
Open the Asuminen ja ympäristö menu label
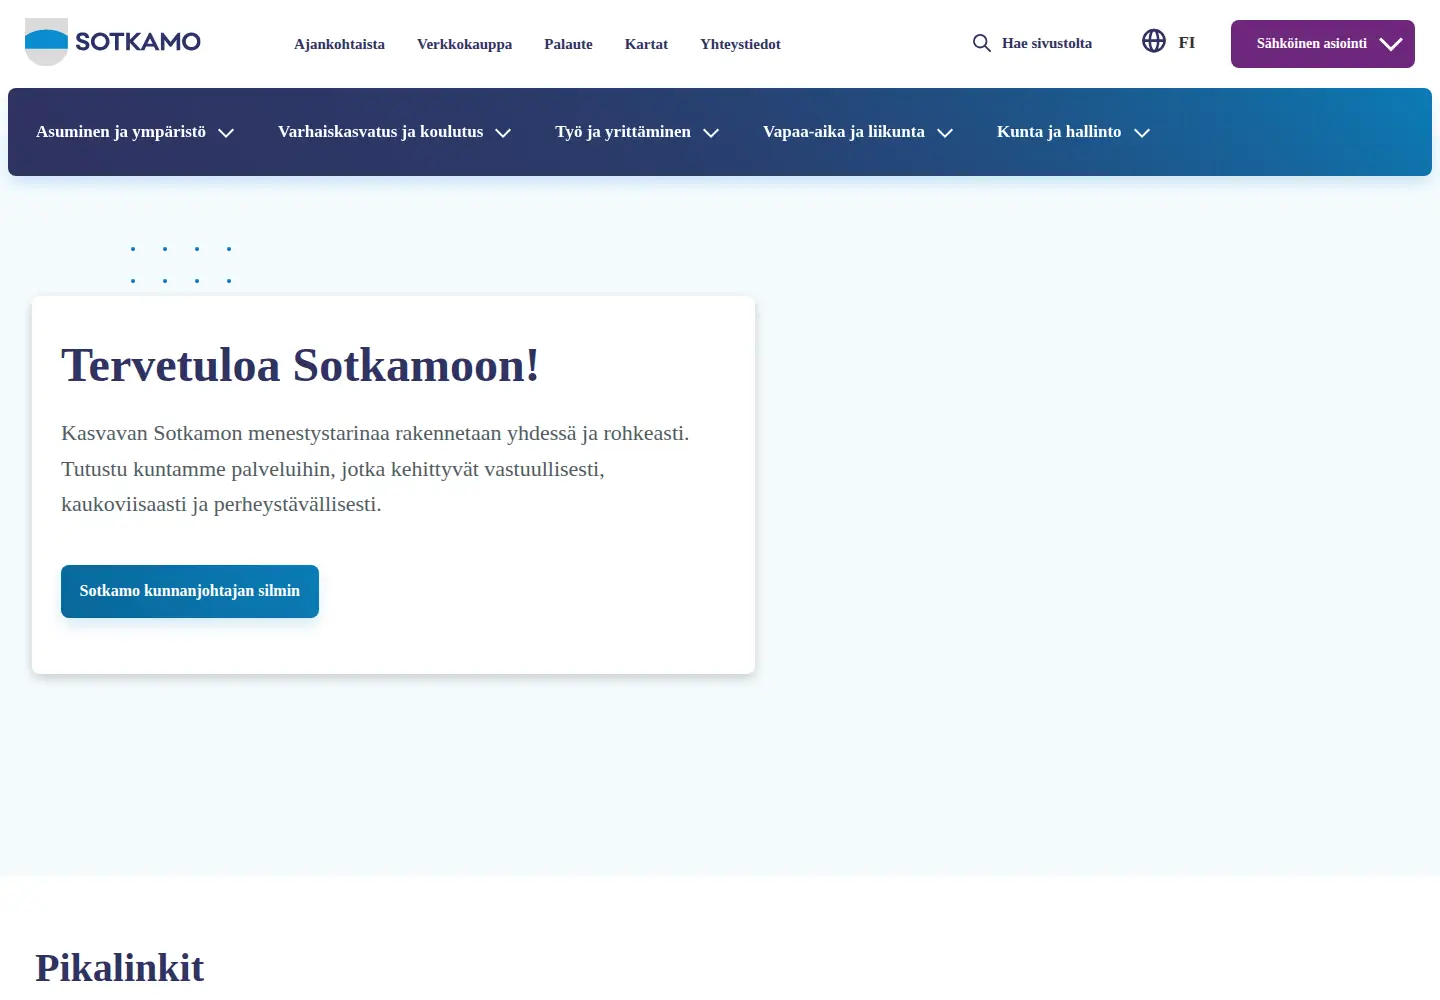coord(121,132)
